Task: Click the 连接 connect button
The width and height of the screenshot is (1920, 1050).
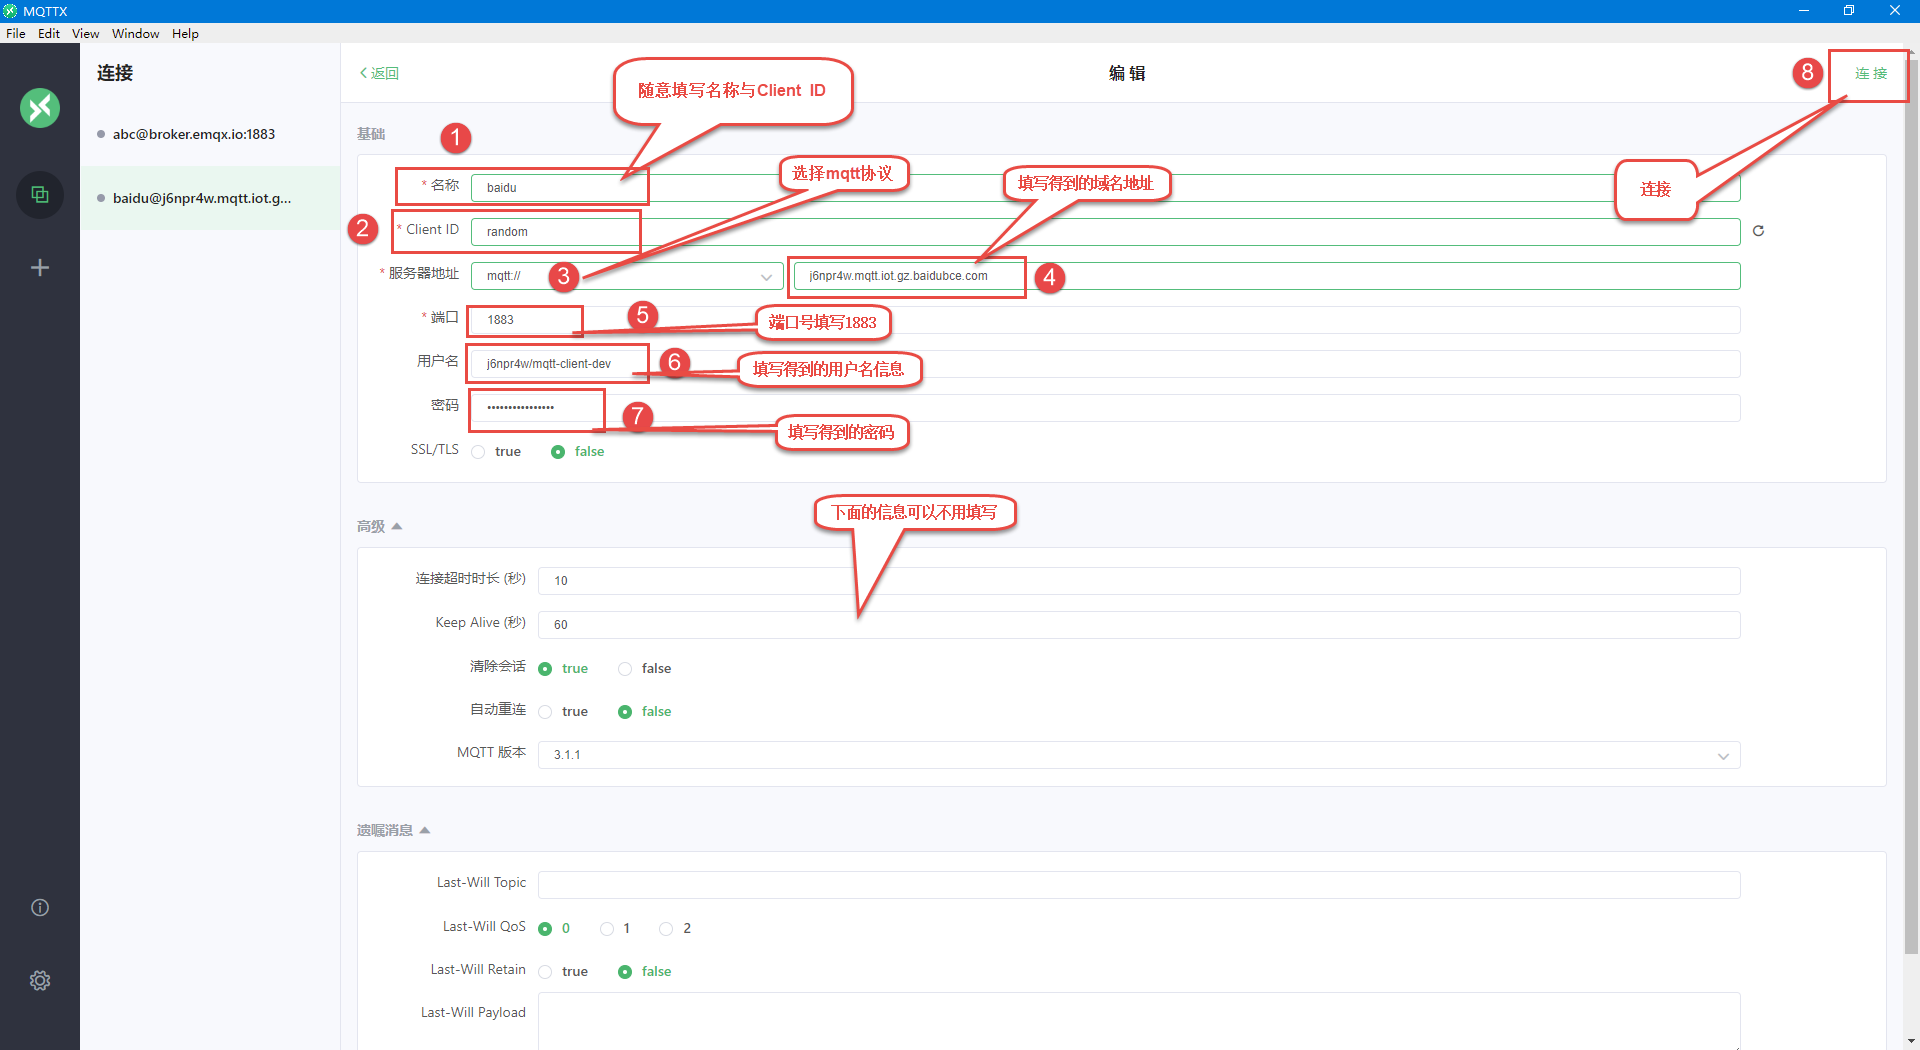Action: point(1868,74)
